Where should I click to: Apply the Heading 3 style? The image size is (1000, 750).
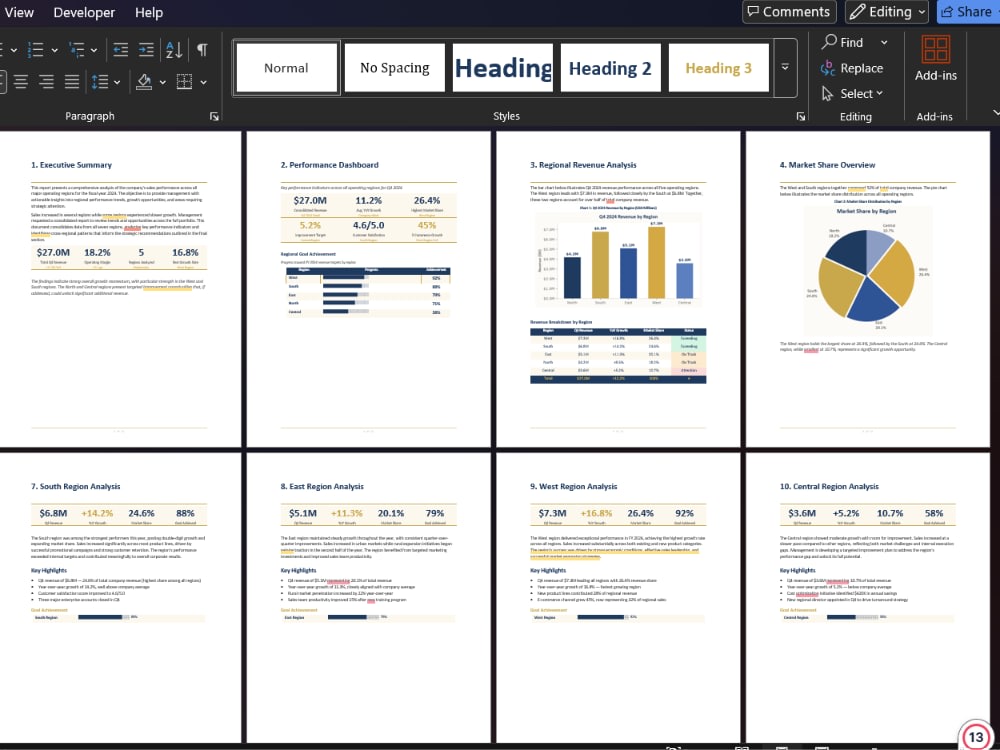pyautogui.click(x=719, y=68)
